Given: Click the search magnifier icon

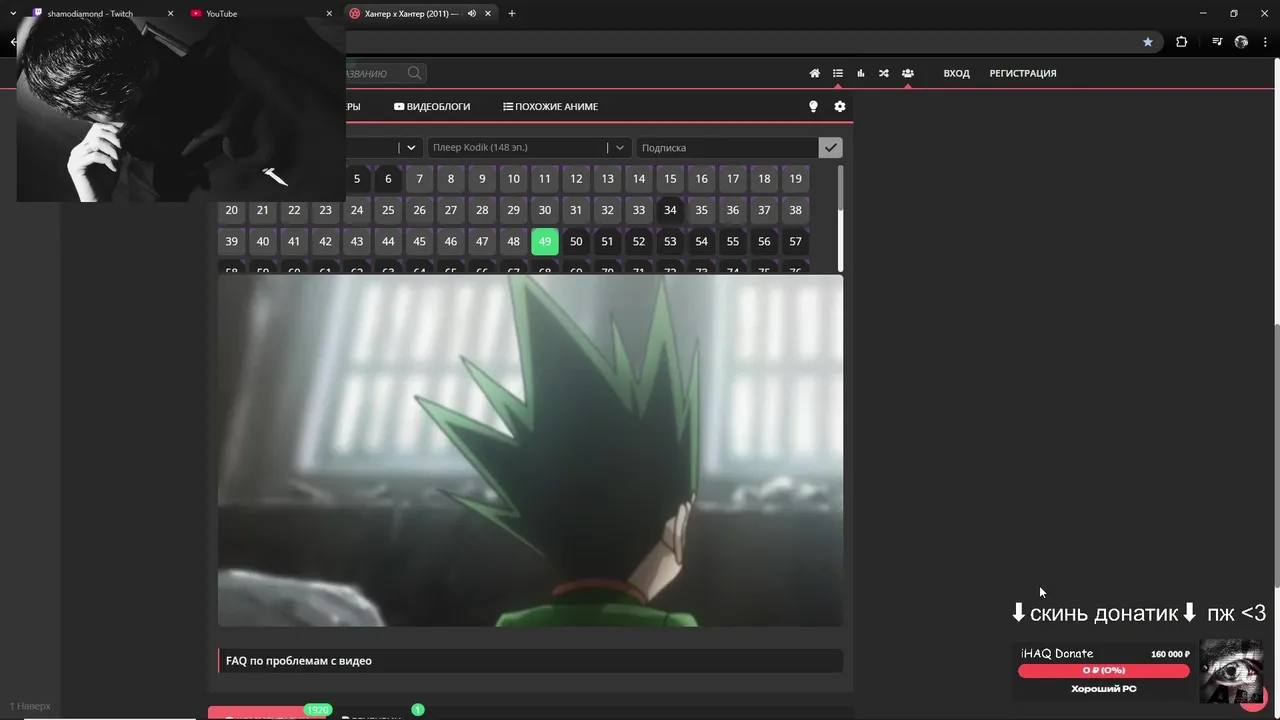Looking at the screenshot, I should coord(414,73).
